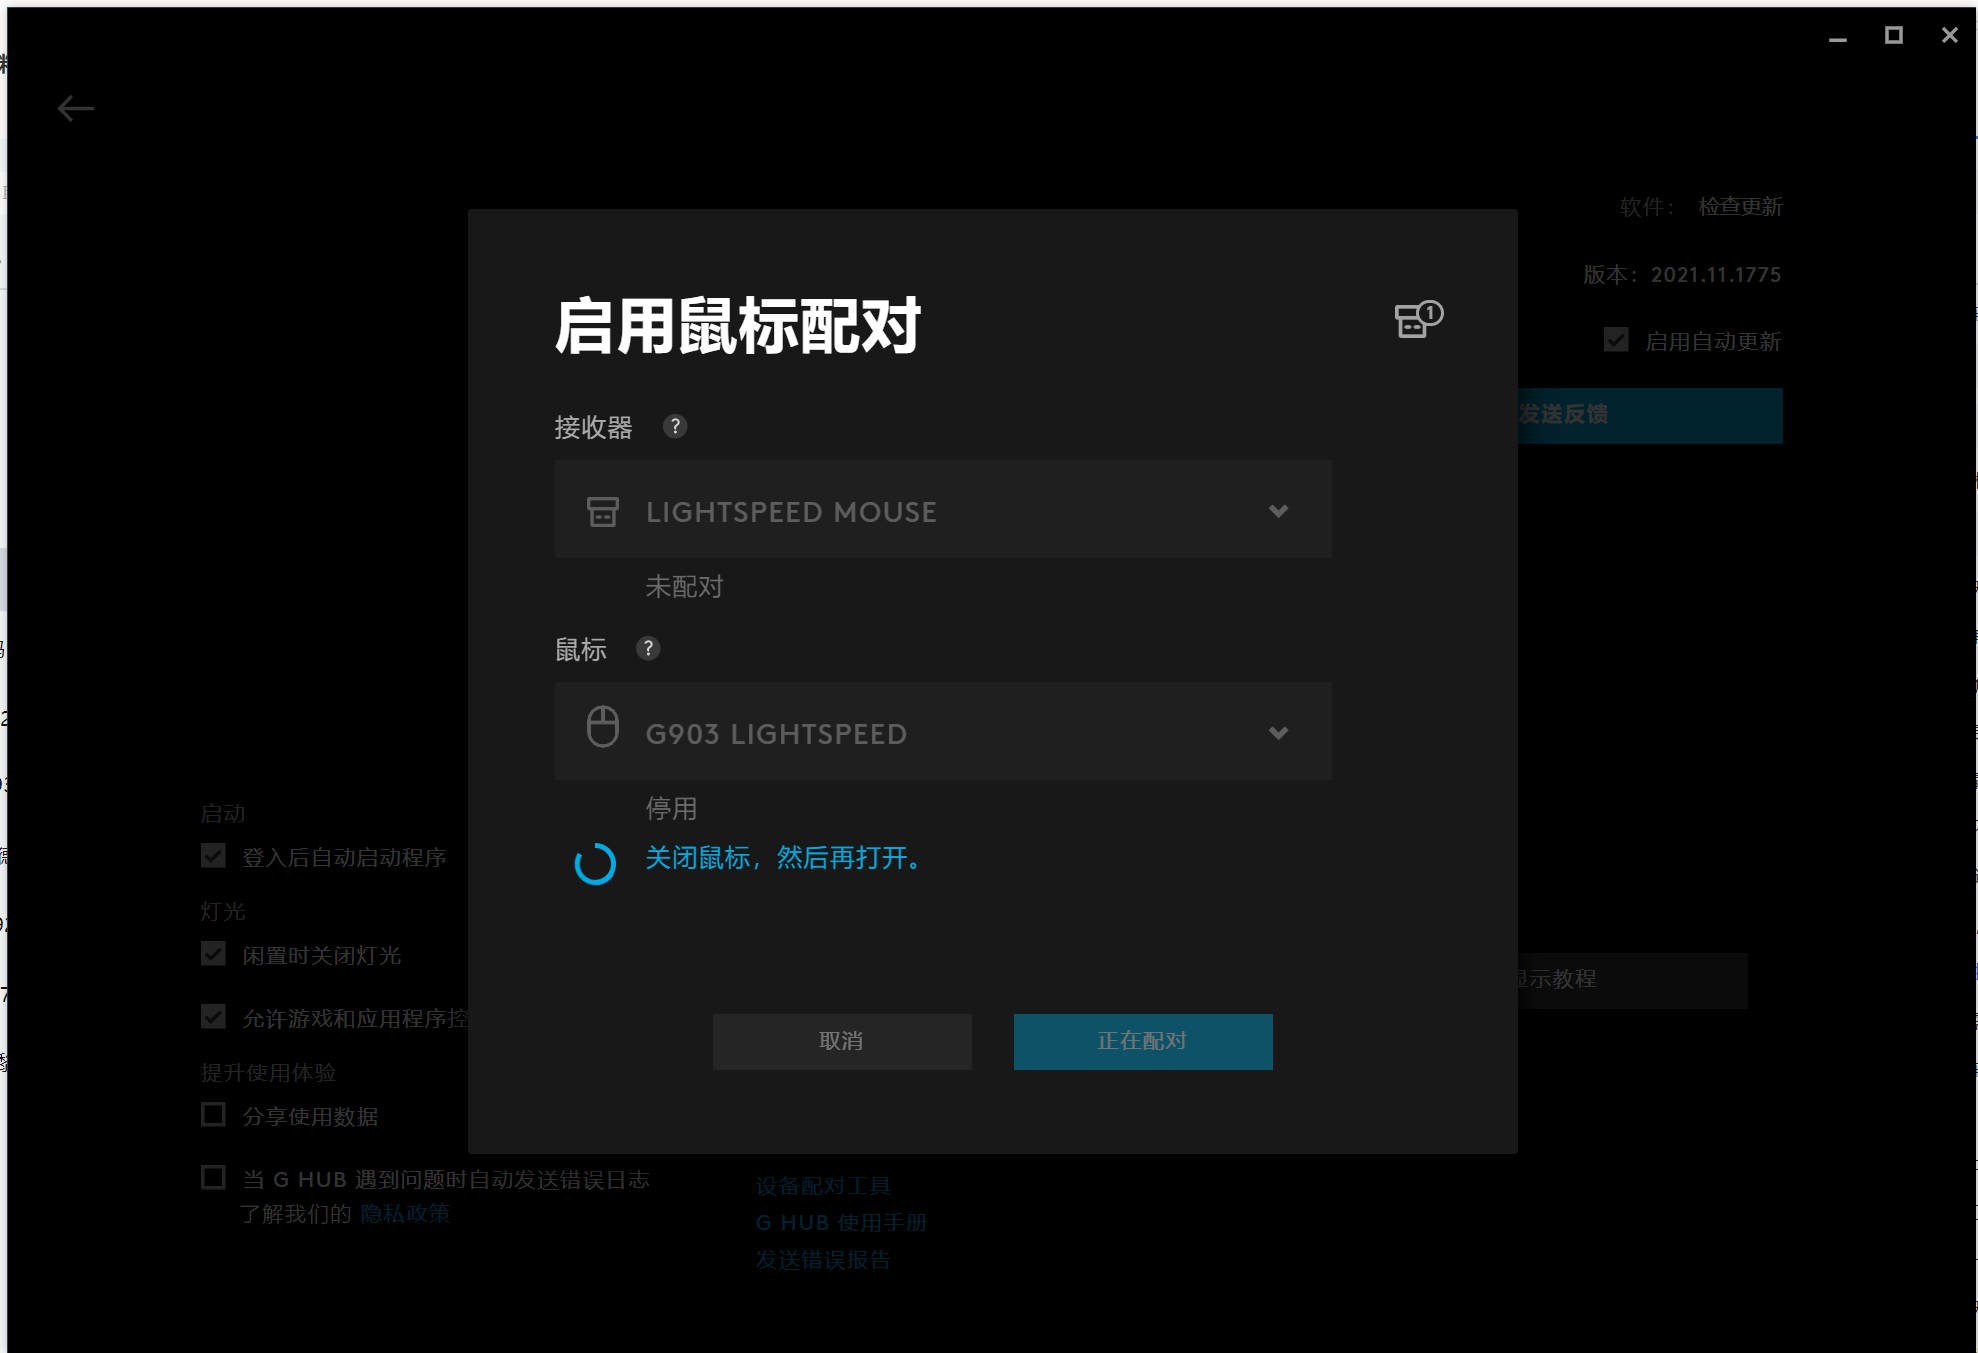
Task: Click the mouse icon in G903 field
Action: point(602,727)
